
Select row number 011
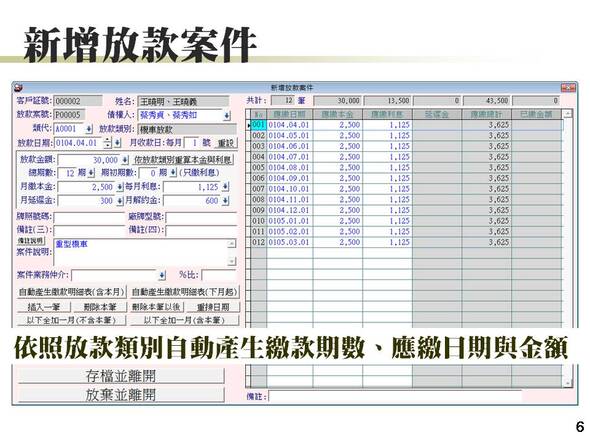(259, 231)
